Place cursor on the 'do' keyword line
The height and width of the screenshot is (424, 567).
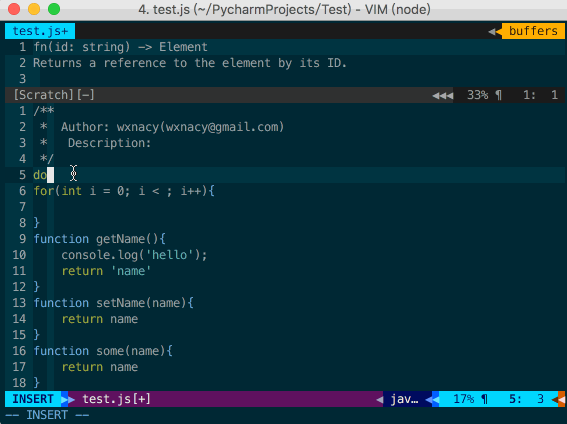click(40, 175)
